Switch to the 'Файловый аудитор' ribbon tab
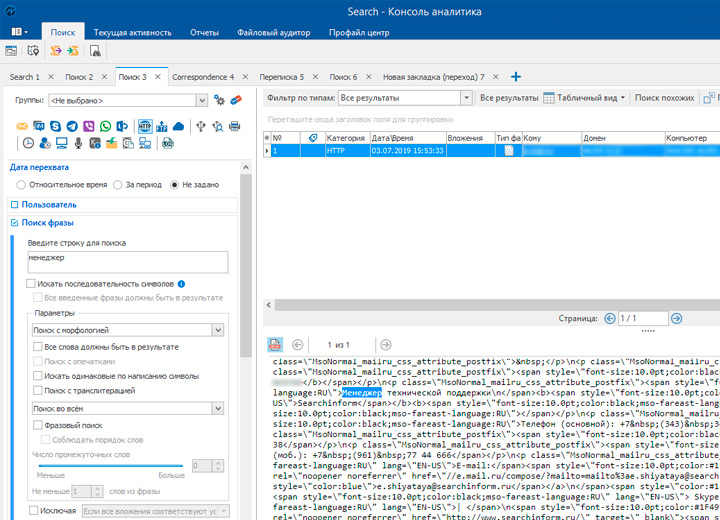The height and width of the screenshot is (520, 720). 274,33
